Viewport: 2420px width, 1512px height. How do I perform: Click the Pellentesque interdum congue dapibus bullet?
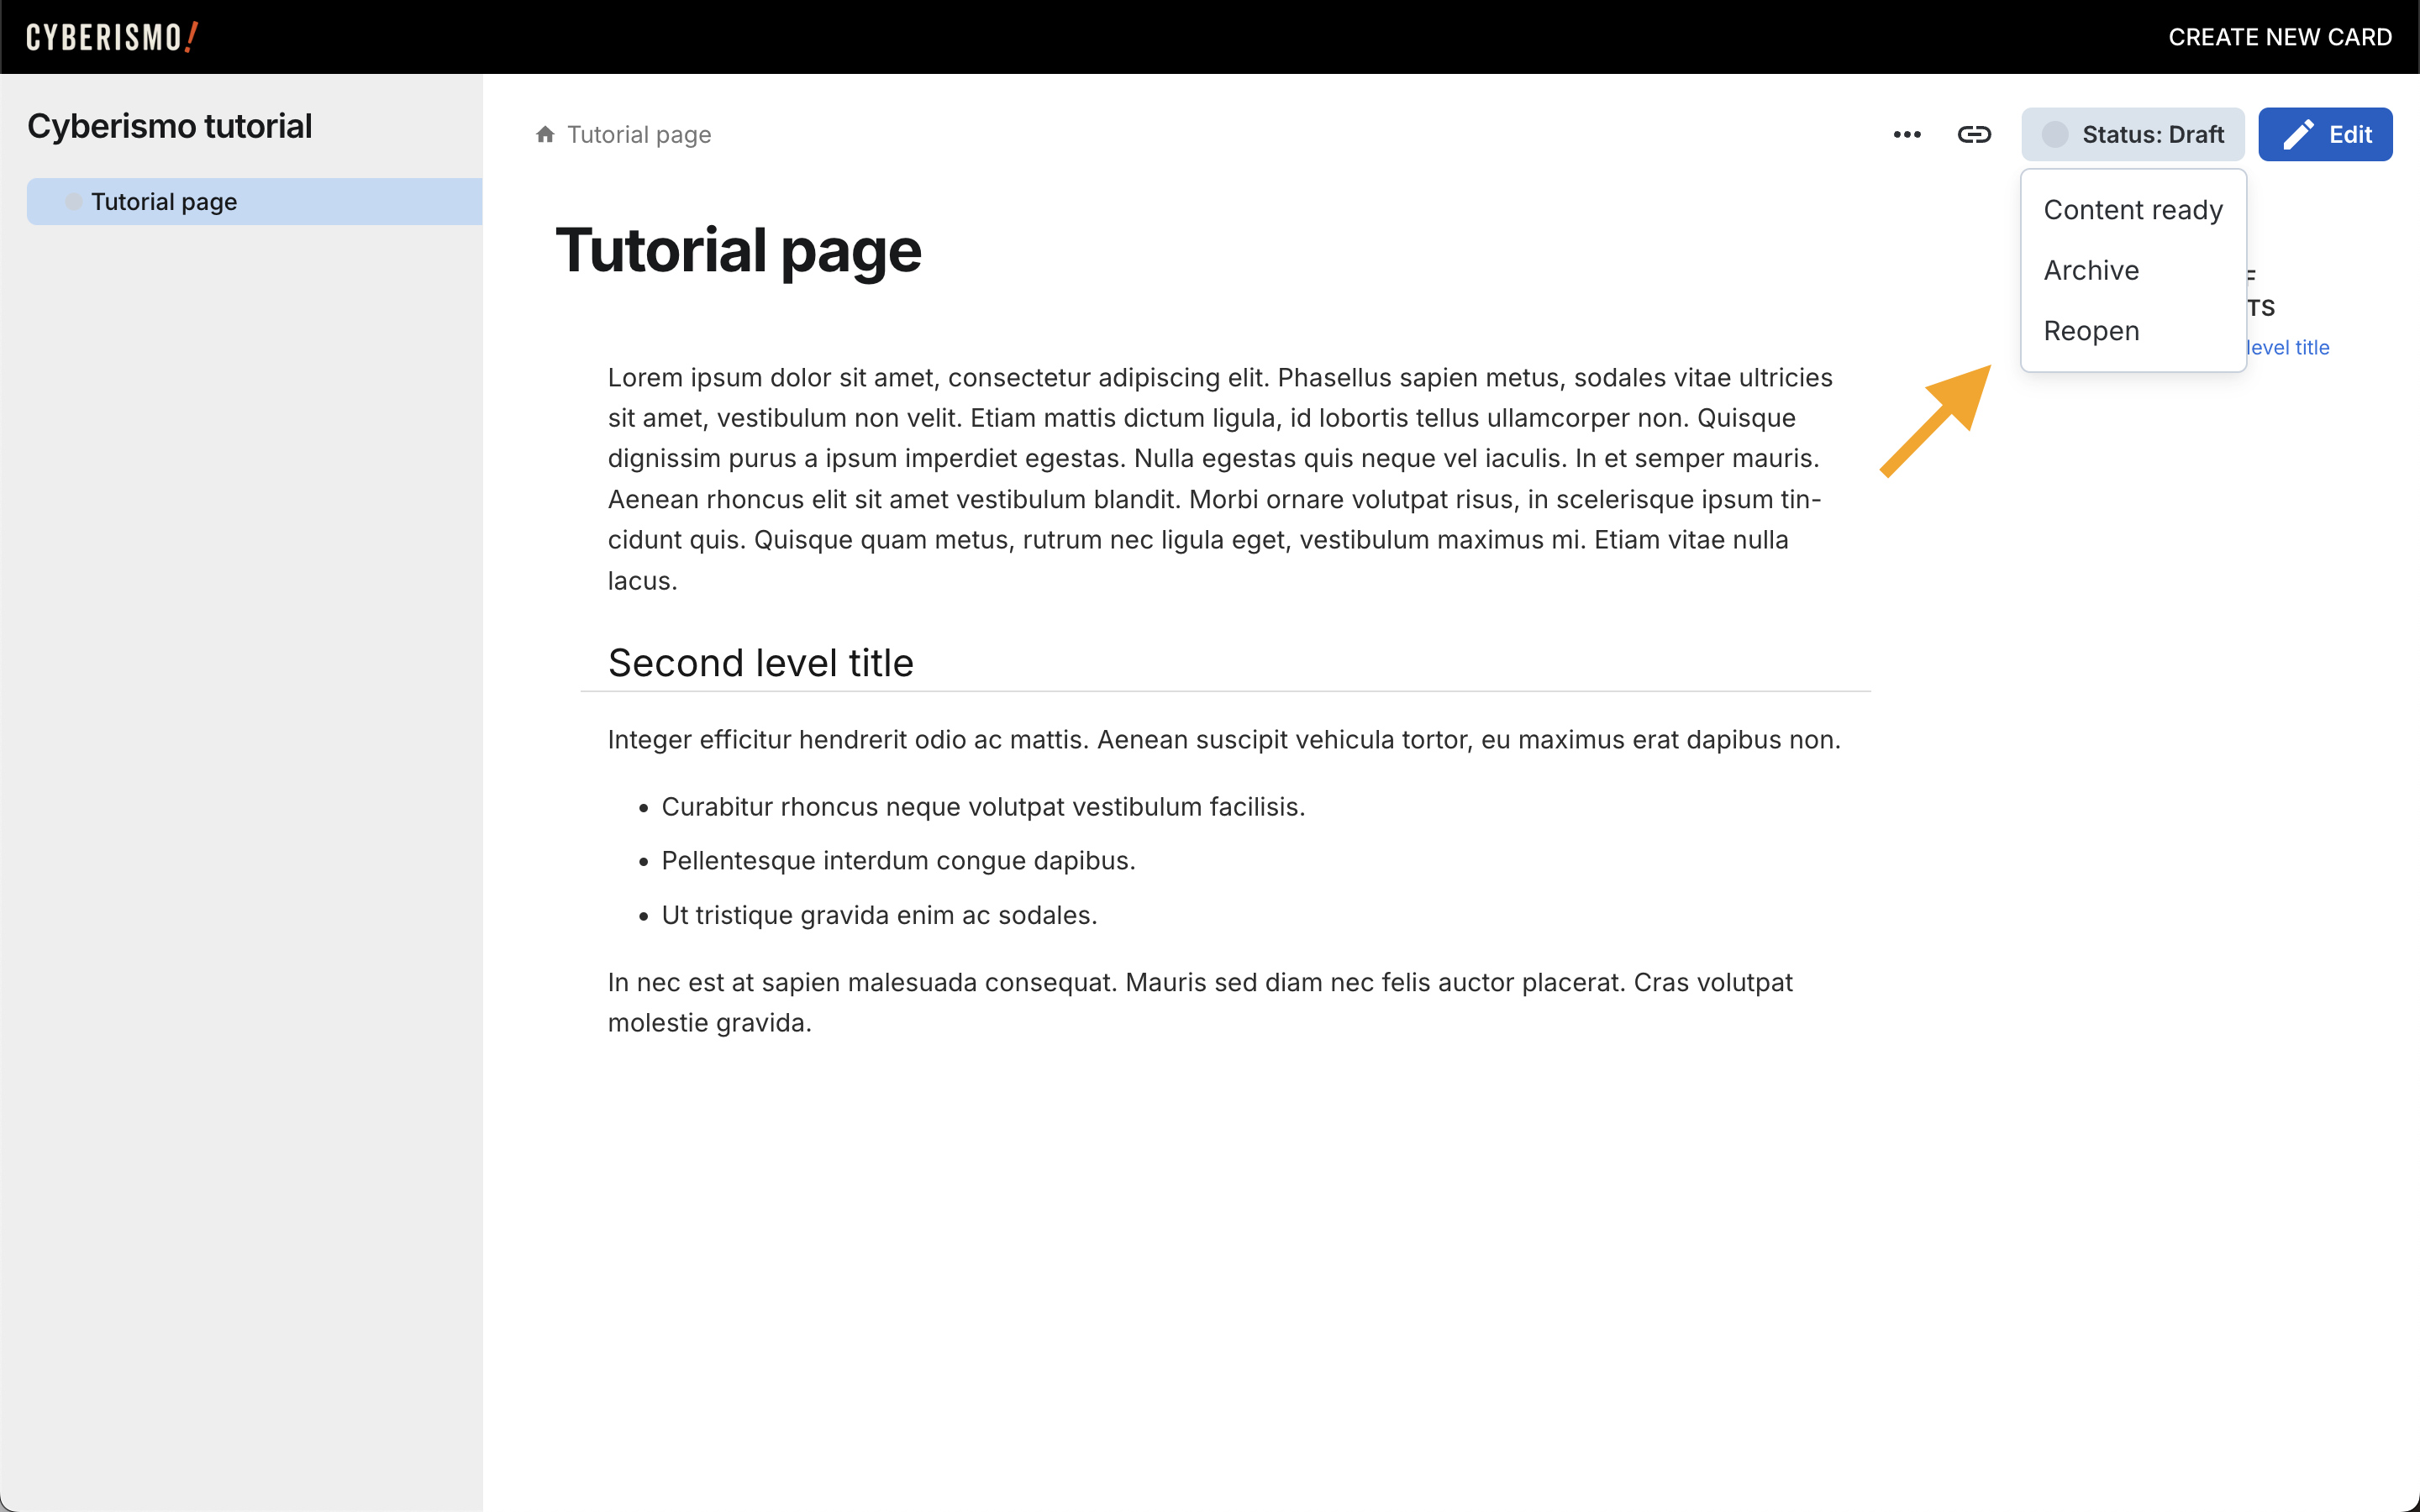coord(898,861)
